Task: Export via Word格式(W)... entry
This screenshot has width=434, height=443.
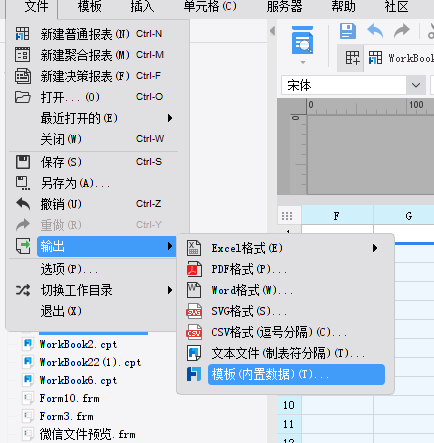Action: point(285,290)
